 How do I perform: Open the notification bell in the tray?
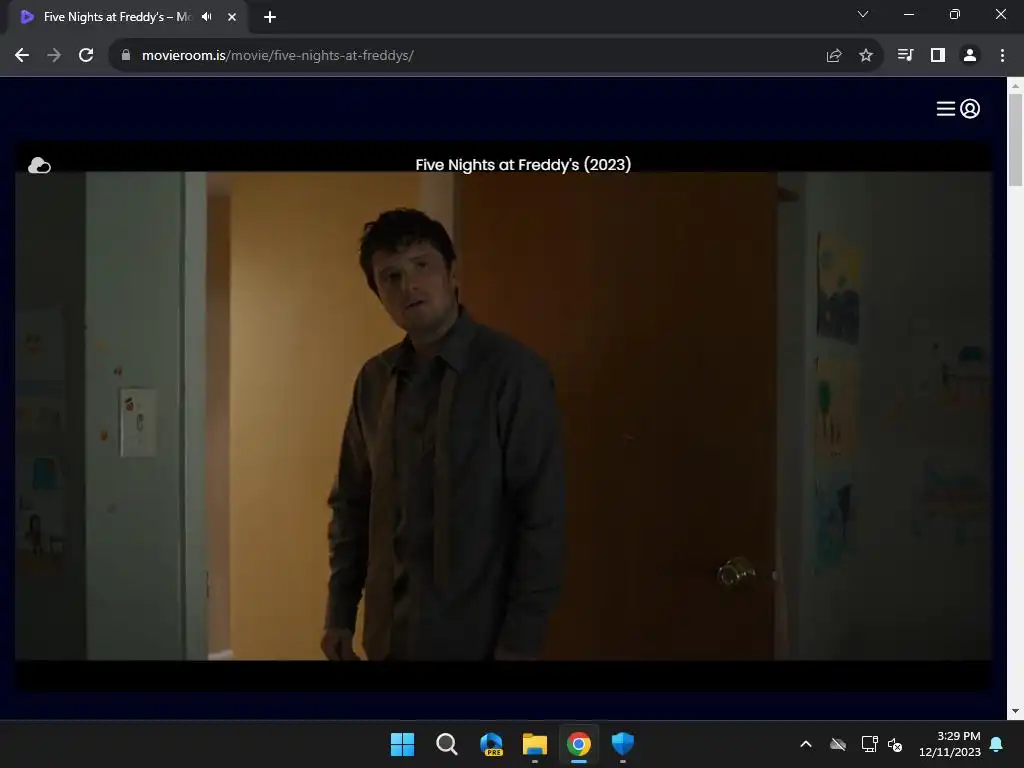(997, 744)
